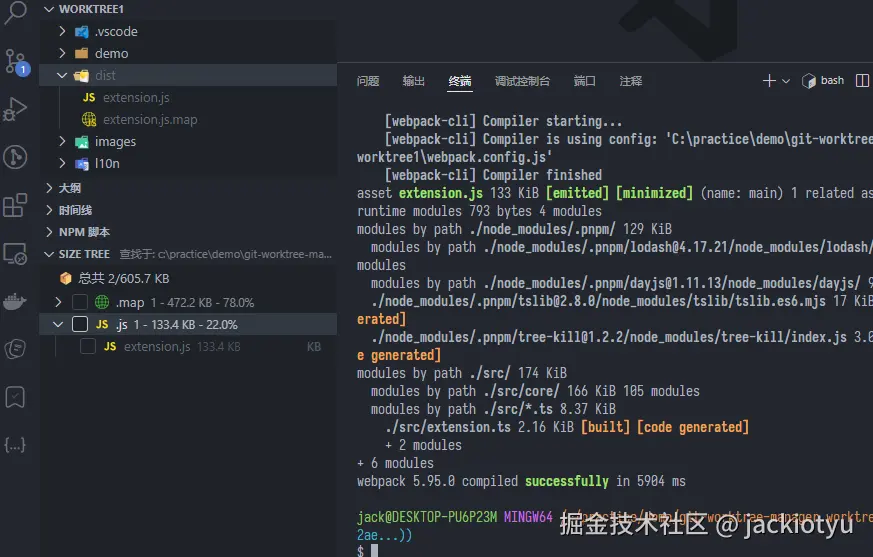Open the terminal launch profile dropdown arrow
Screen dimensions: 873x557
pyautogui.click(x=786, y=81)
